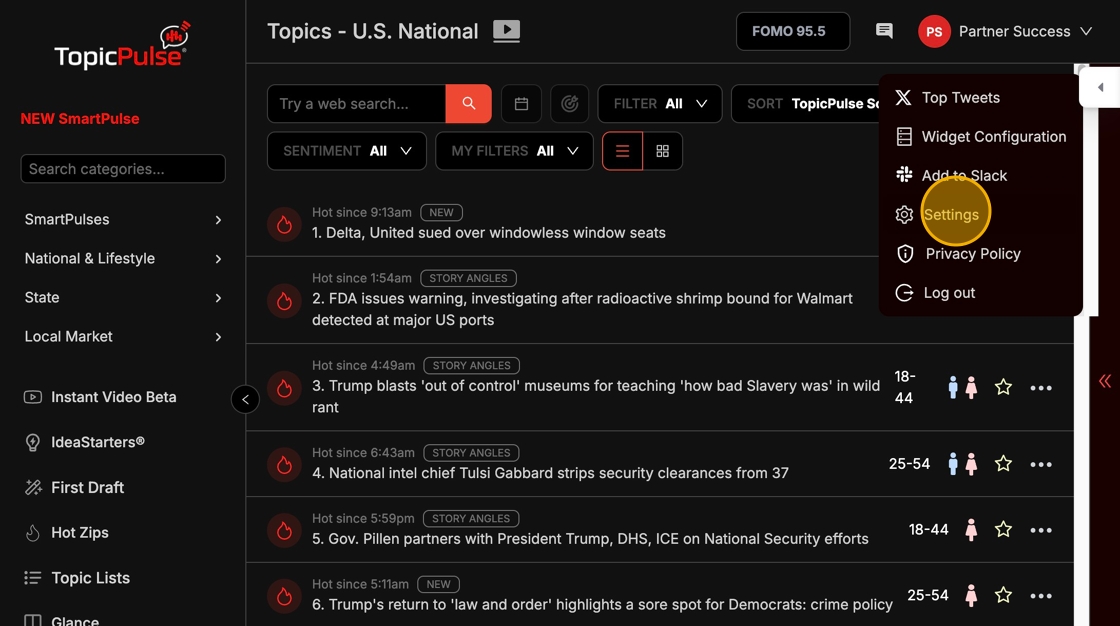Viewport: 1120px width, 626px height.
Task: Open more options for Tulsi Gabbard story
Action: point(1041,464)
